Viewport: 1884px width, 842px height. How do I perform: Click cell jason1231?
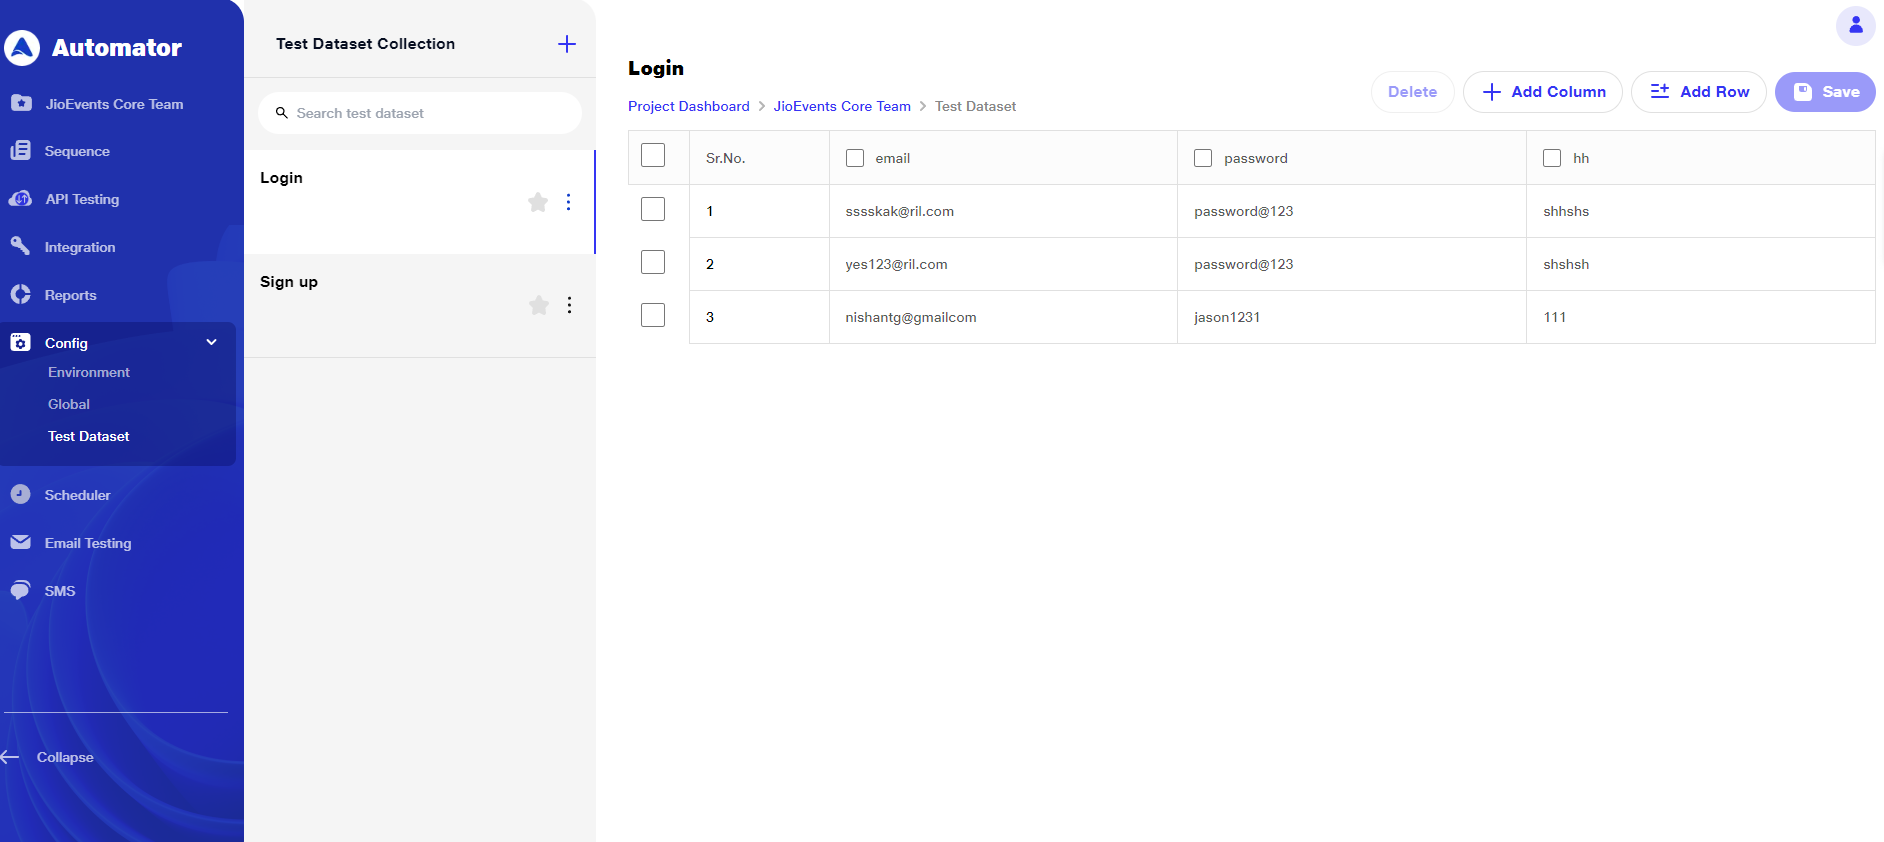(1352, 317)
